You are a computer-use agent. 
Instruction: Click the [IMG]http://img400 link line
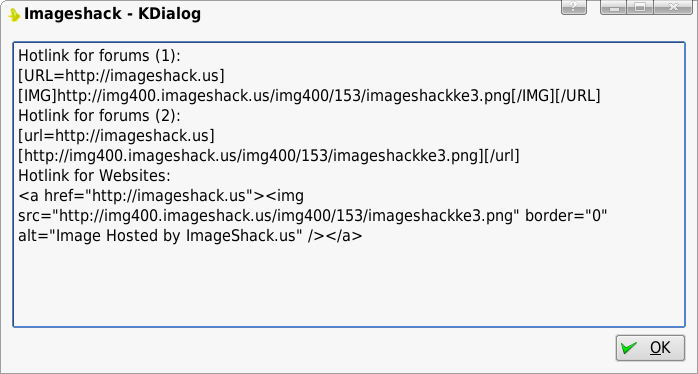tap(309, 96)
